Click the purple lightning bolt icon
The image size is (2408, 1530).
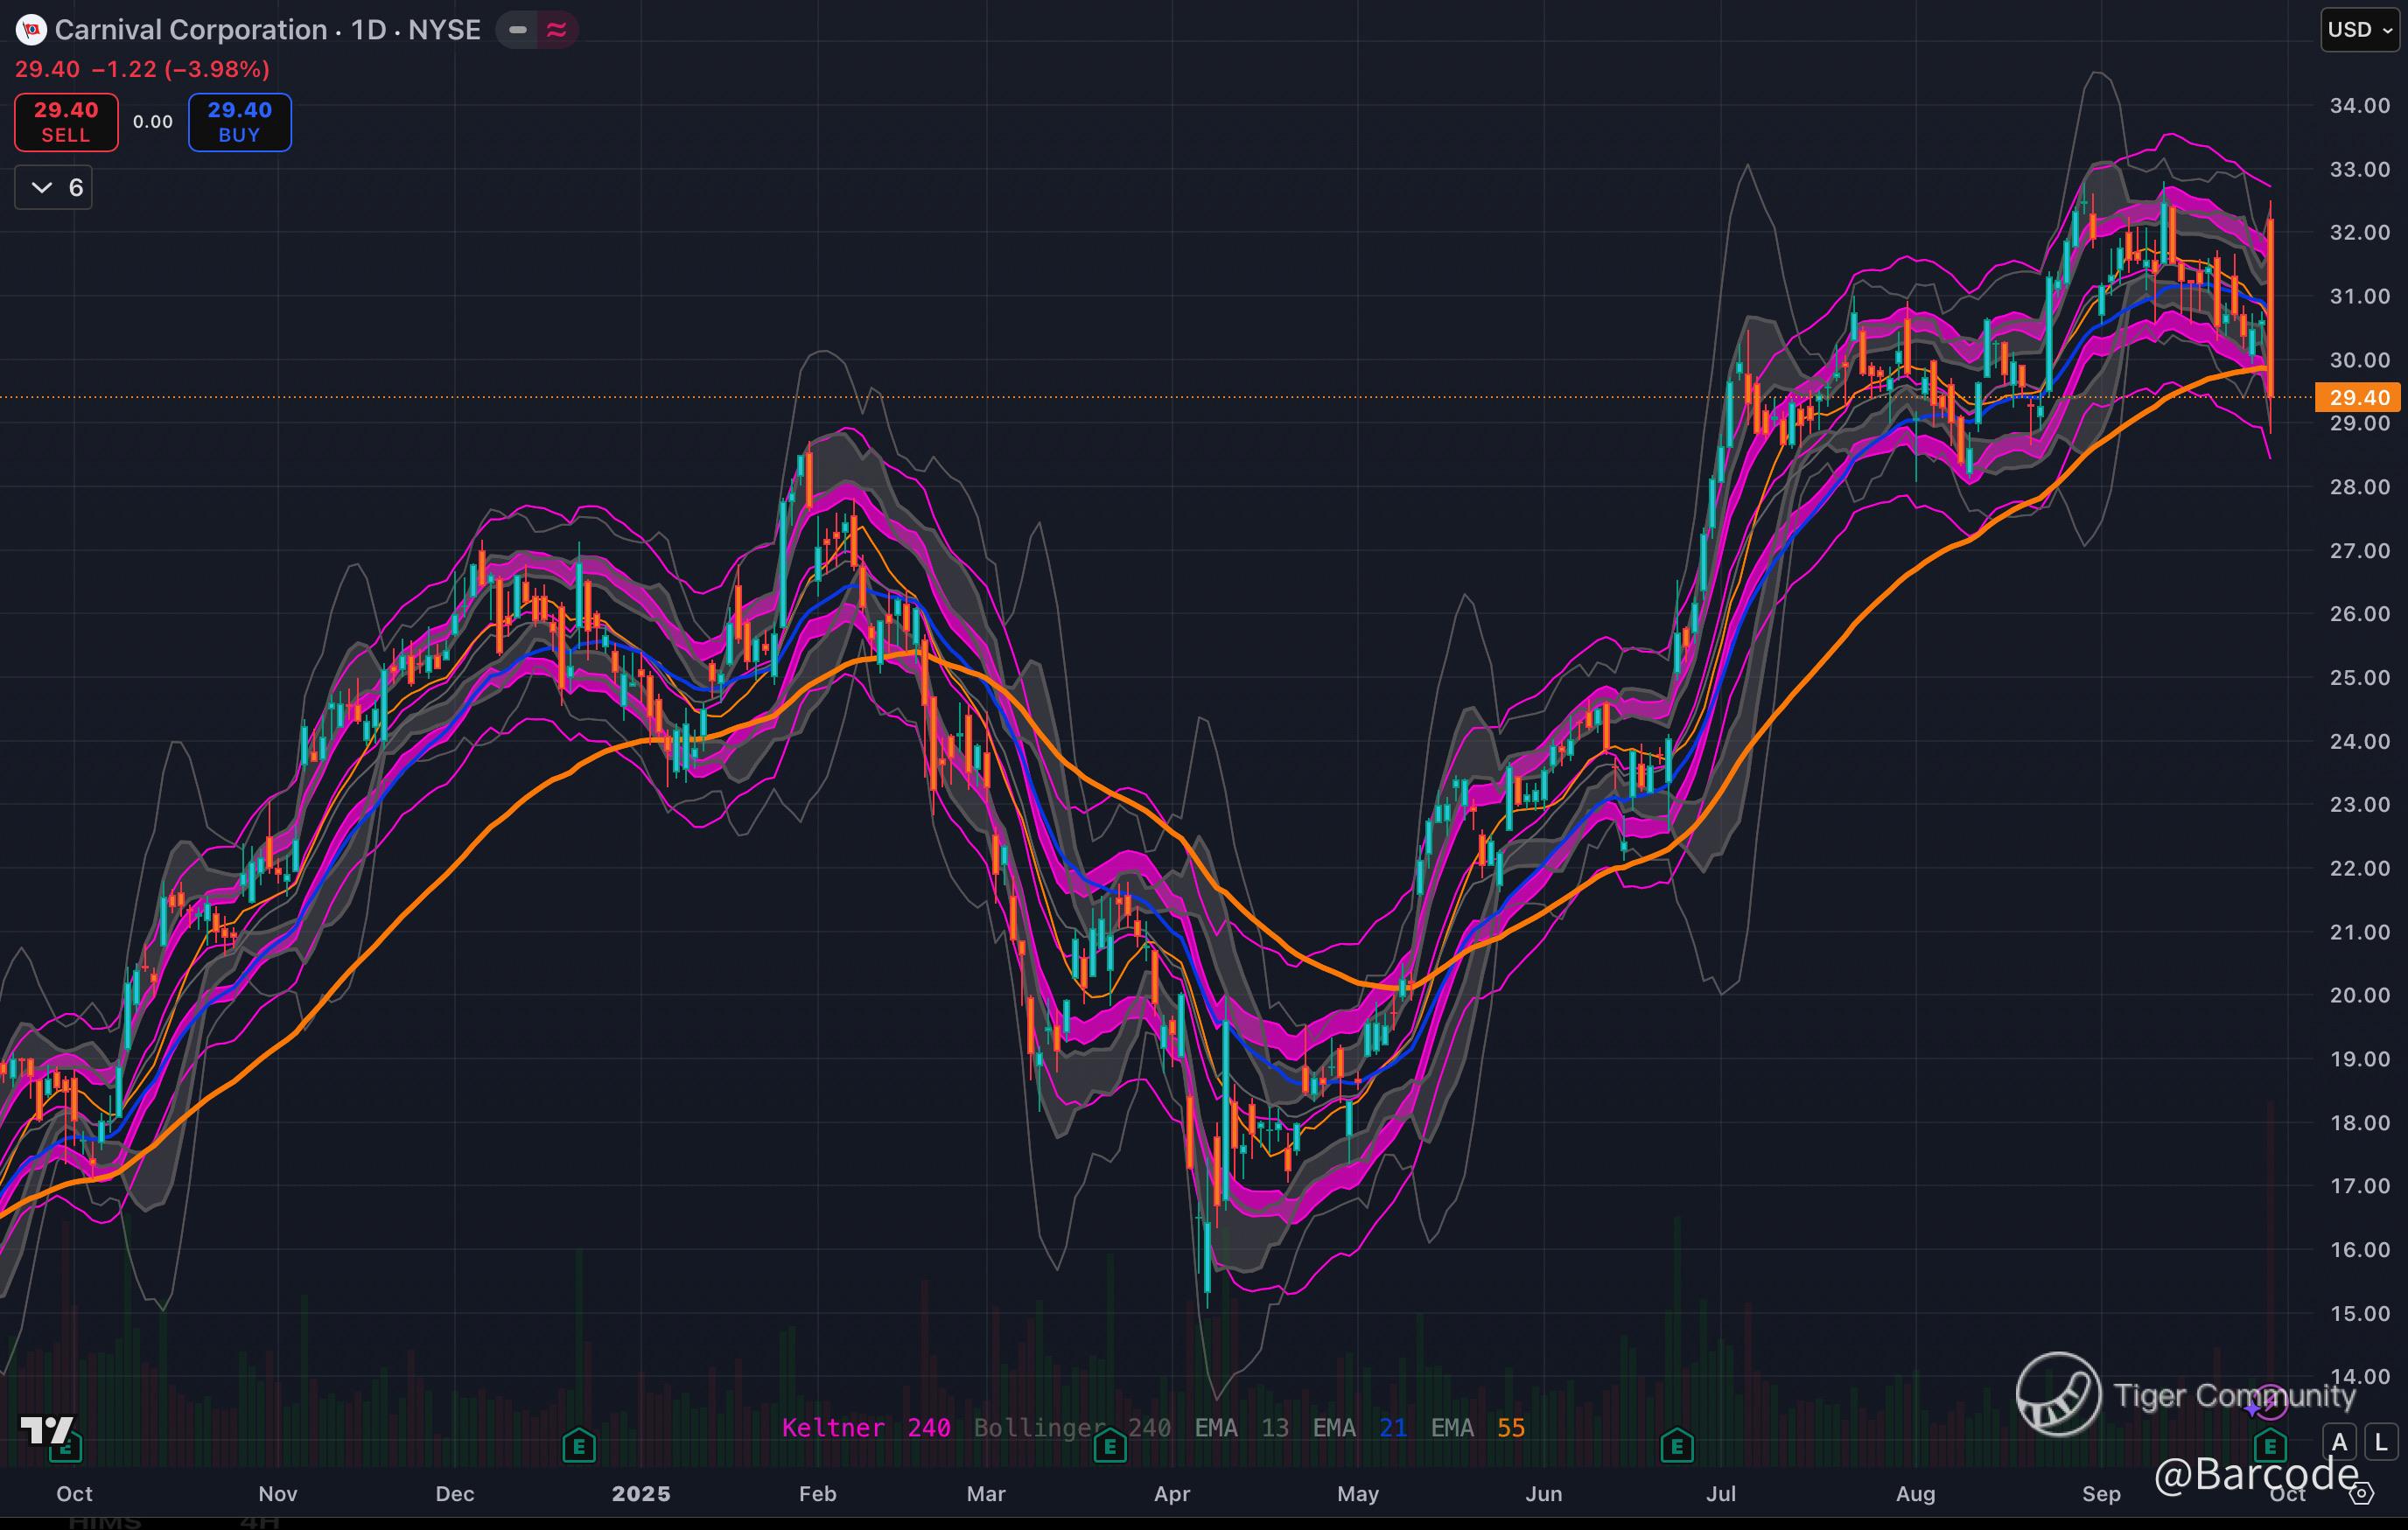click(x=2269, y=1402)
